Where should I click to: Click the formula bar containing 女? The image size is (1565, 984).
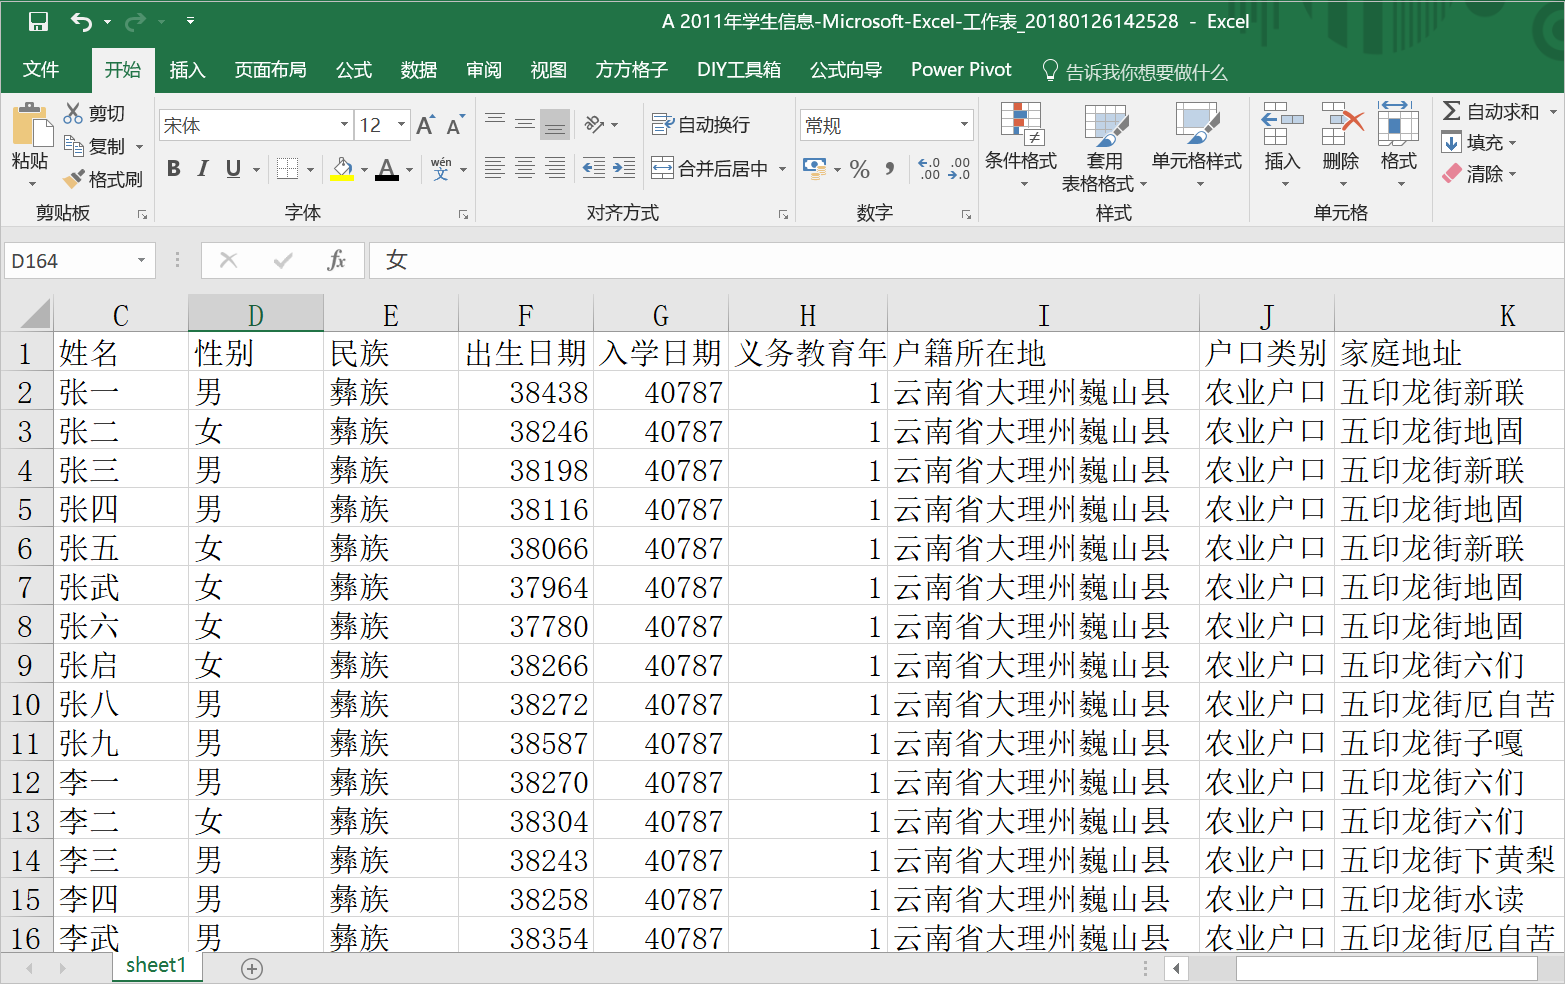click(966, 260)
